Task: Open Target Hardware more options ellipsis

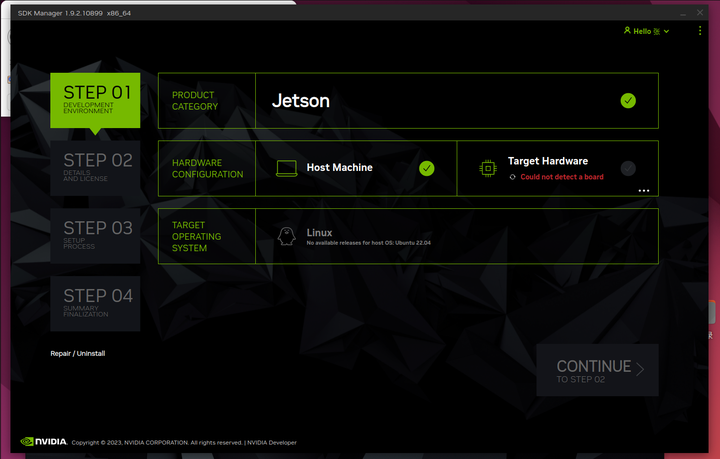Action: [x=644, y=190]
